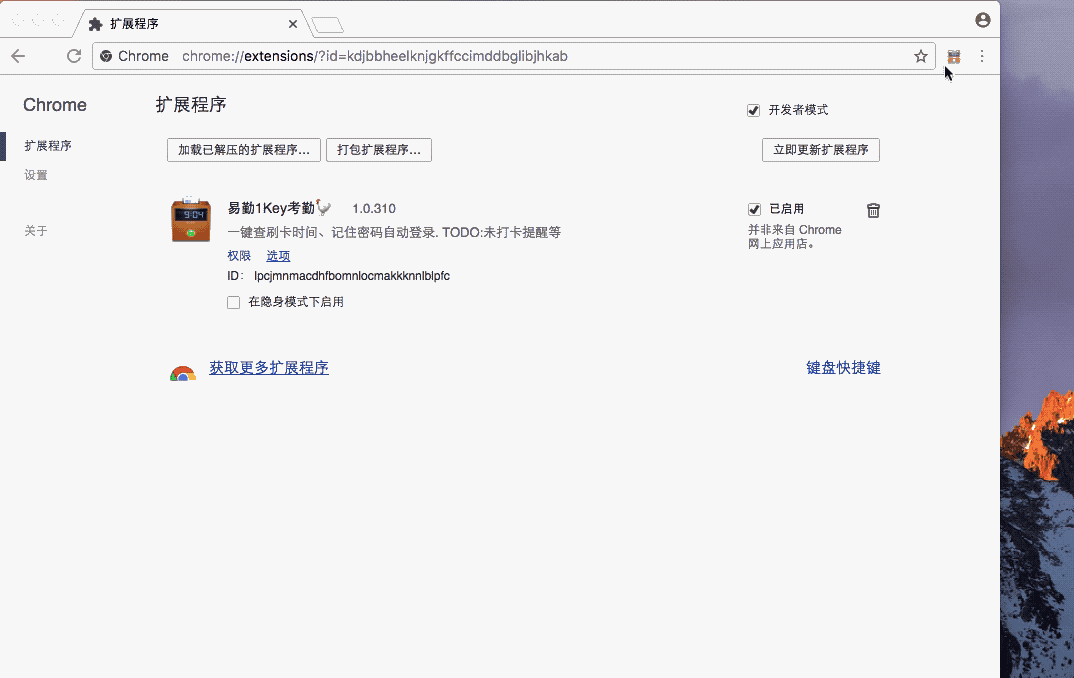The width and height of the screenshot is (1074, 678).
Task: Open 设置 in the sidebar
Action: 36,175
